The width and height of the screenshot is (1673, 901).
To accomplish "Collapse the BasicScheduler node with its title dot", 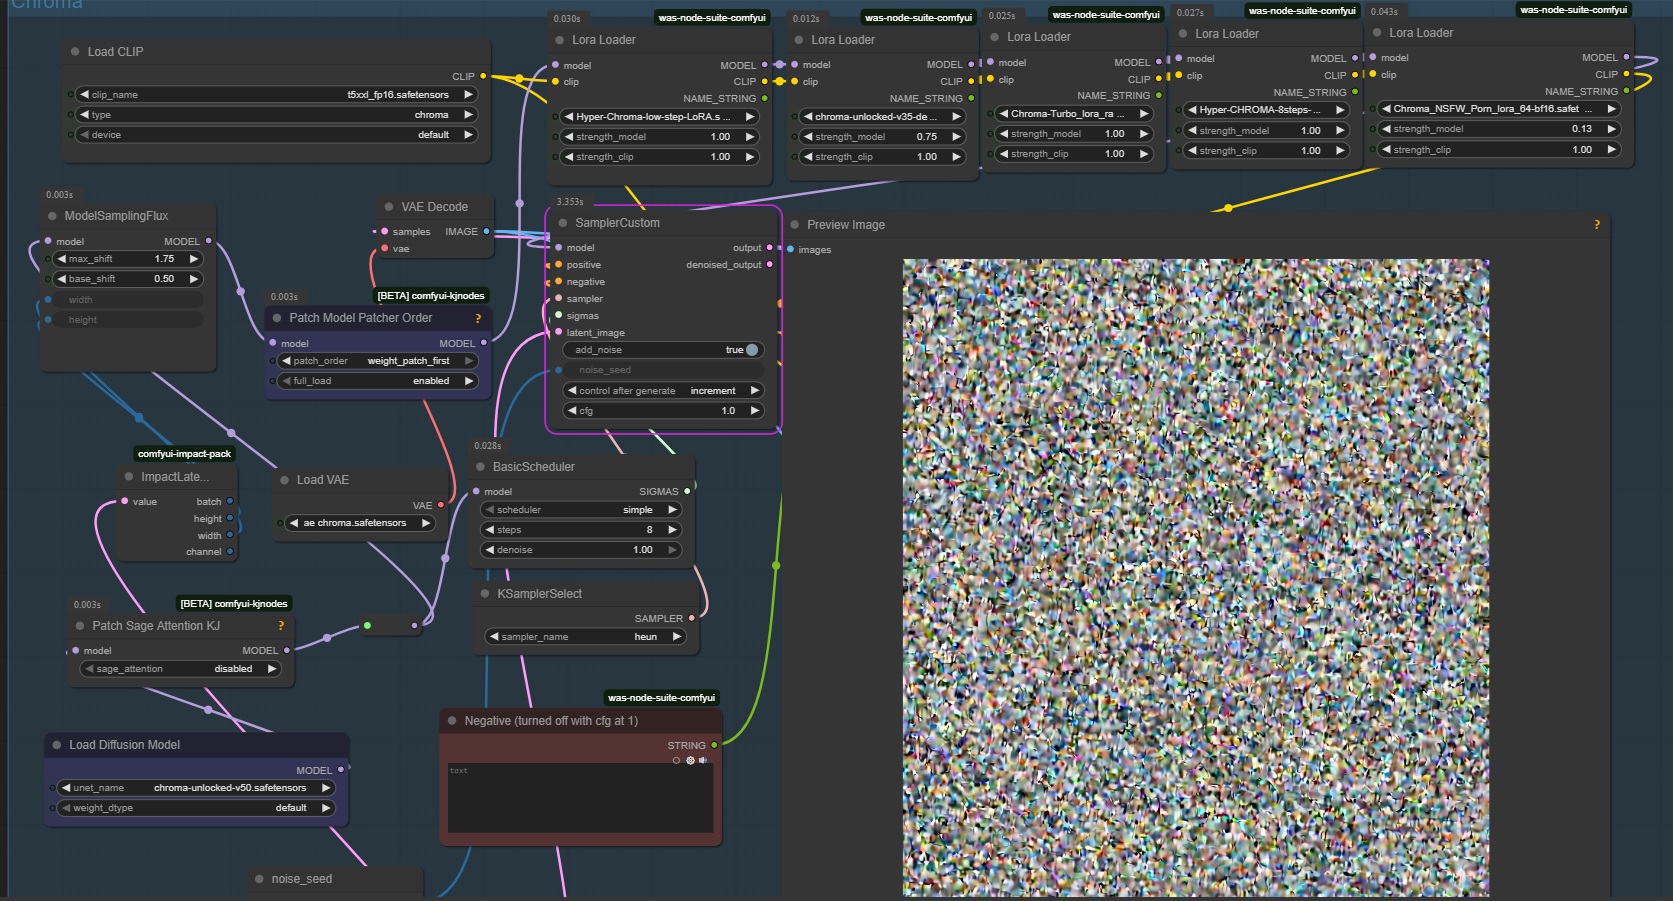I will (480, 467).
